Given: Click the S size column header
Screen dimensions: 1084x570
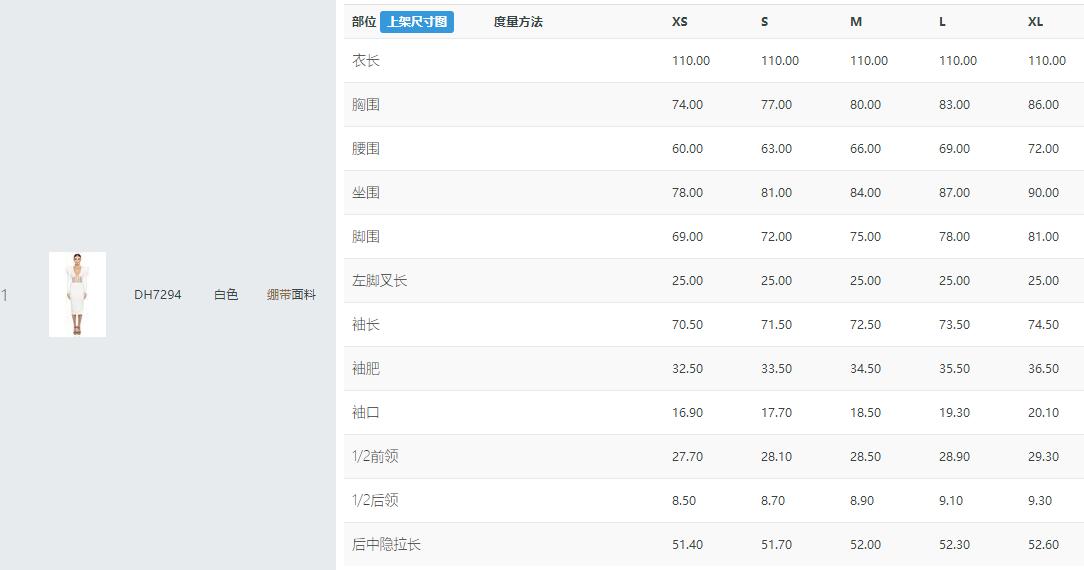Looking at the screenshot, I should point(765,21).
